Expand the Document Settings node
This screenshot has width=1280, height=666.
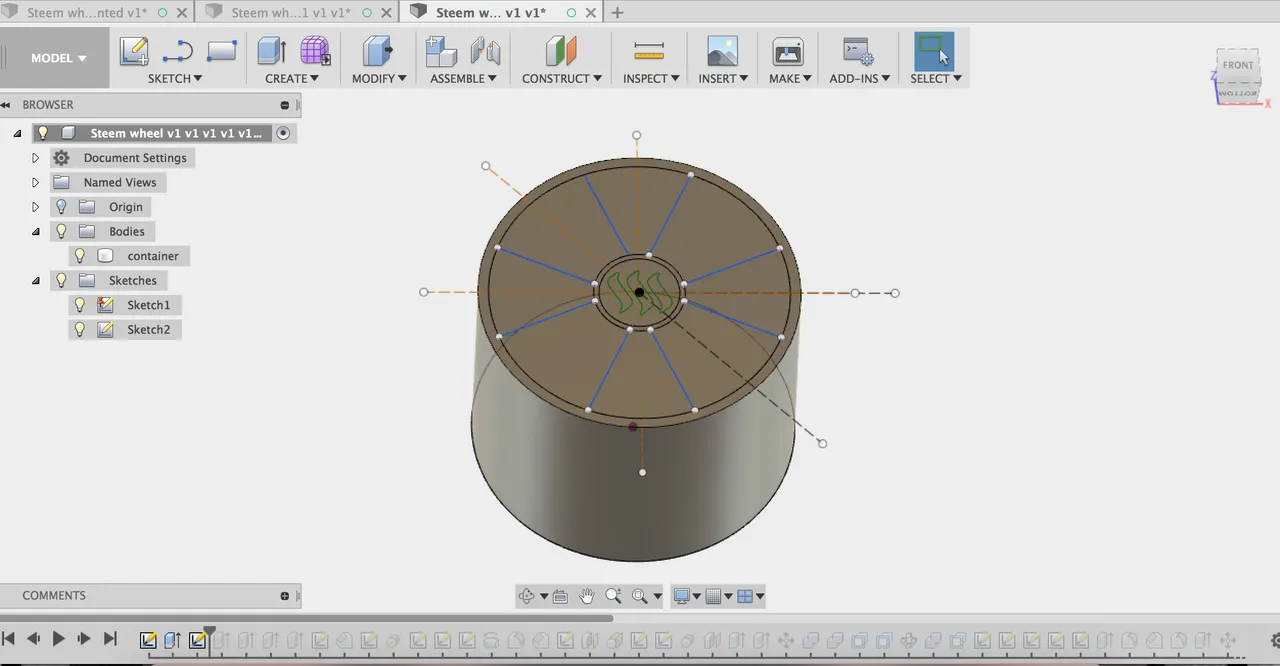click(x=35, y=158)
